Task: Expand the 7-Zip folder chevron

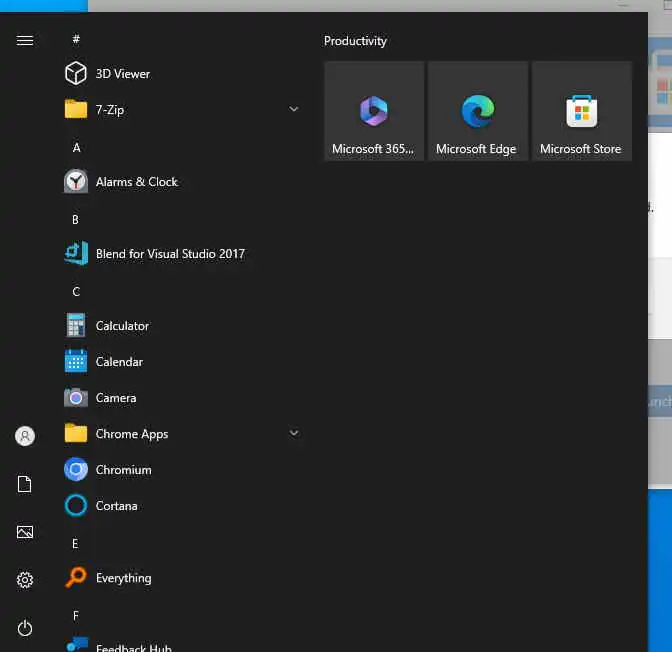Action: point(294,109)
